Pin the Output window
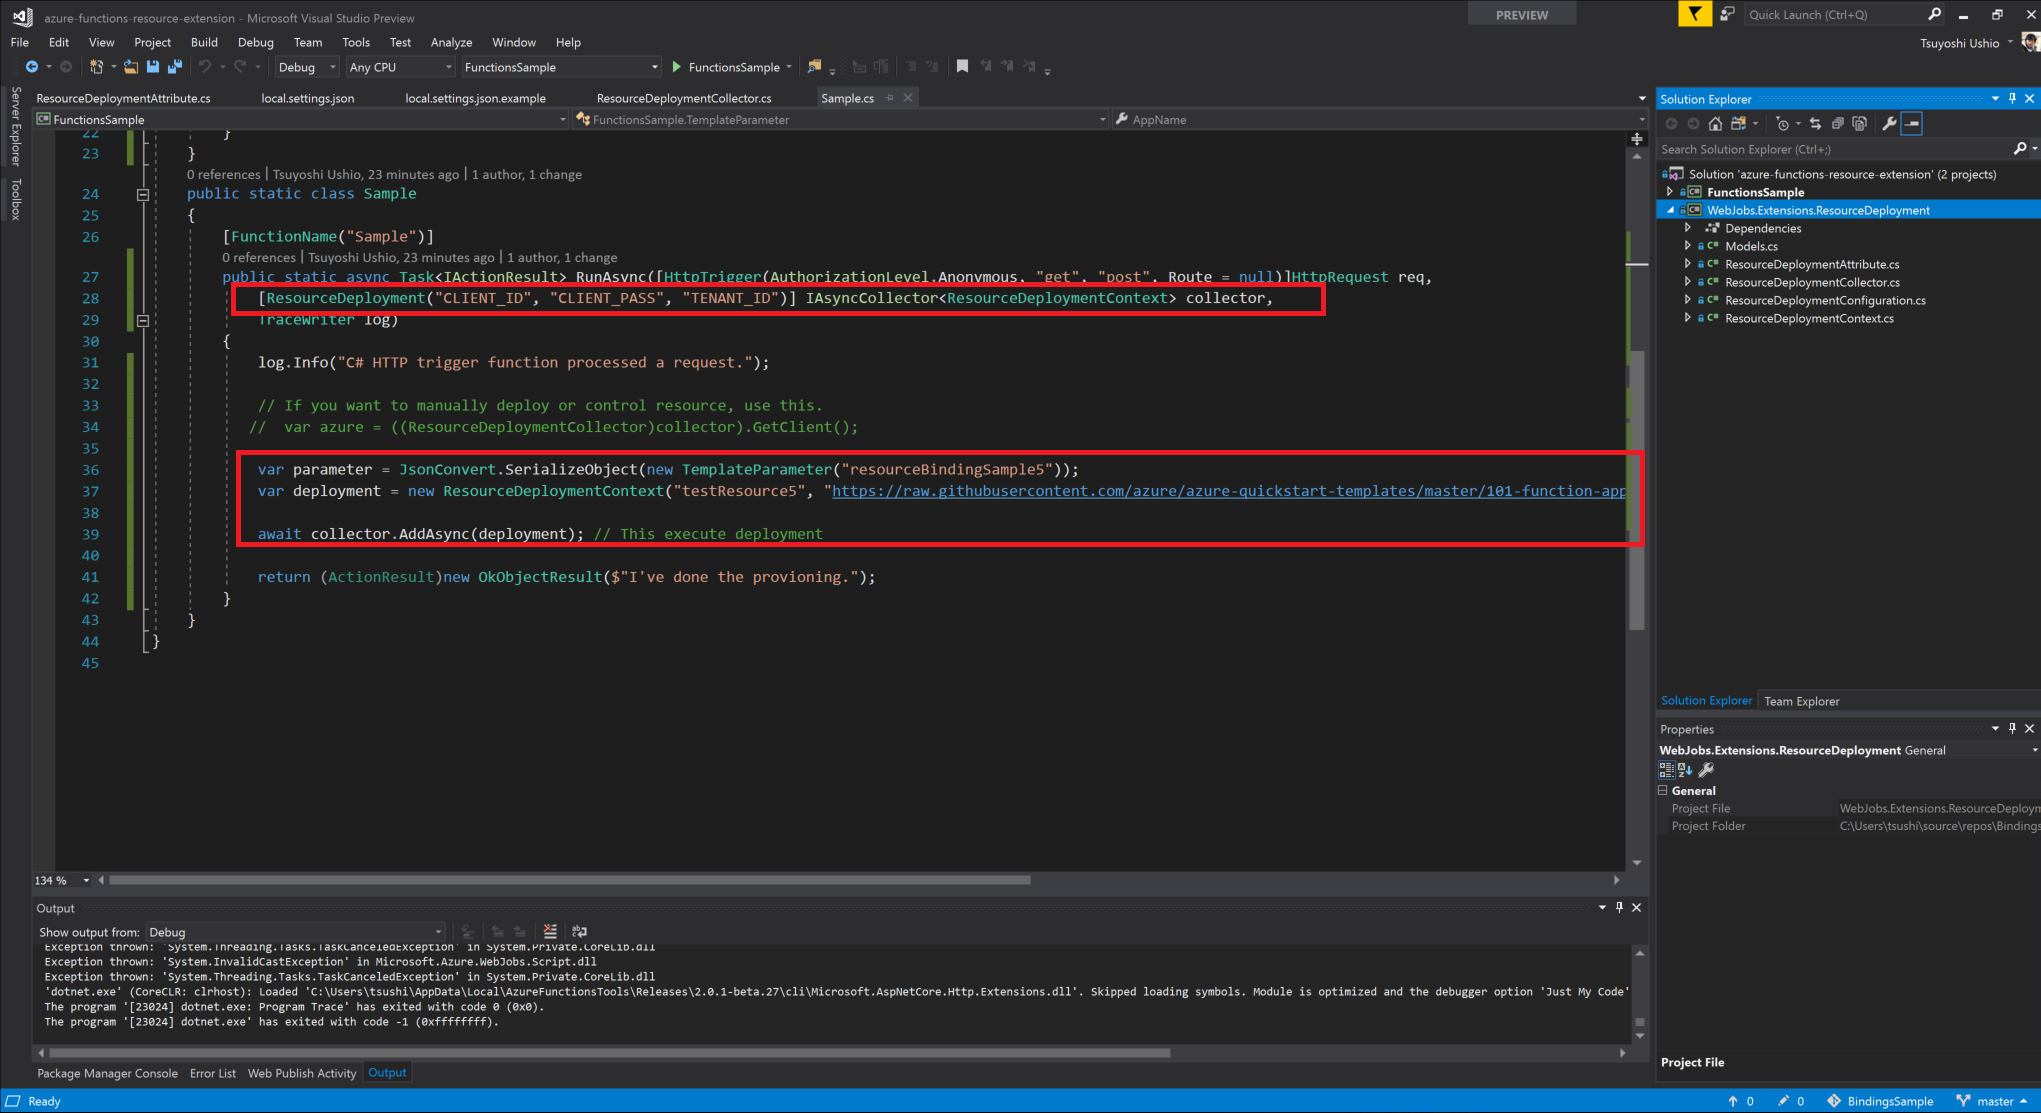2041x1113 pixels. click(x=1619, y=907)
